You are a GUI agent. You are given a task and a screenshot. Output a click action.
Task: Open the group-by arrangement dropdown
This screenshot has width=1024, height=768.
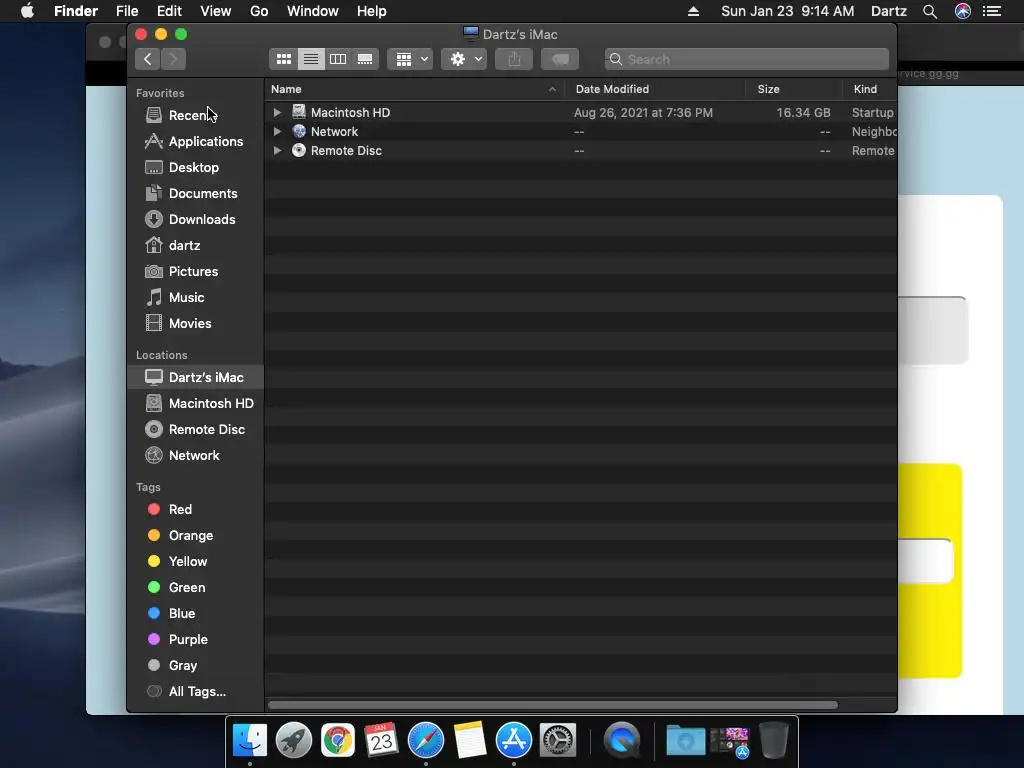[410, 59]
